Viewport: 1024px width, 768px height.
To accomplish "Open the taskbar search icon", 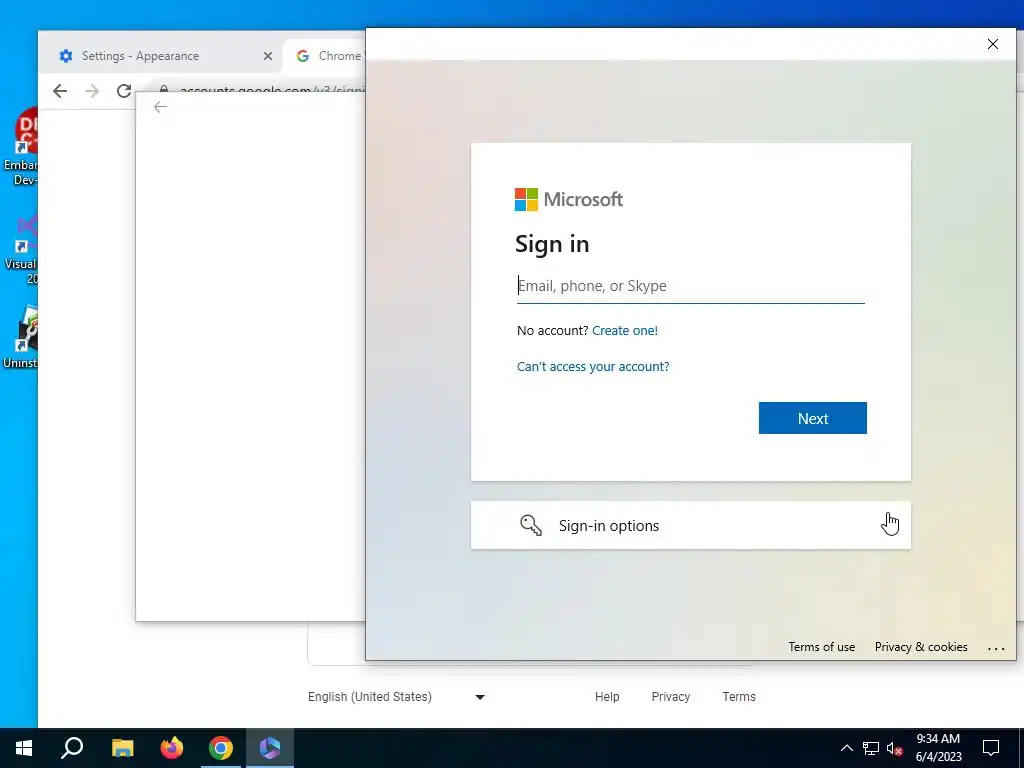I will (72, 748).
